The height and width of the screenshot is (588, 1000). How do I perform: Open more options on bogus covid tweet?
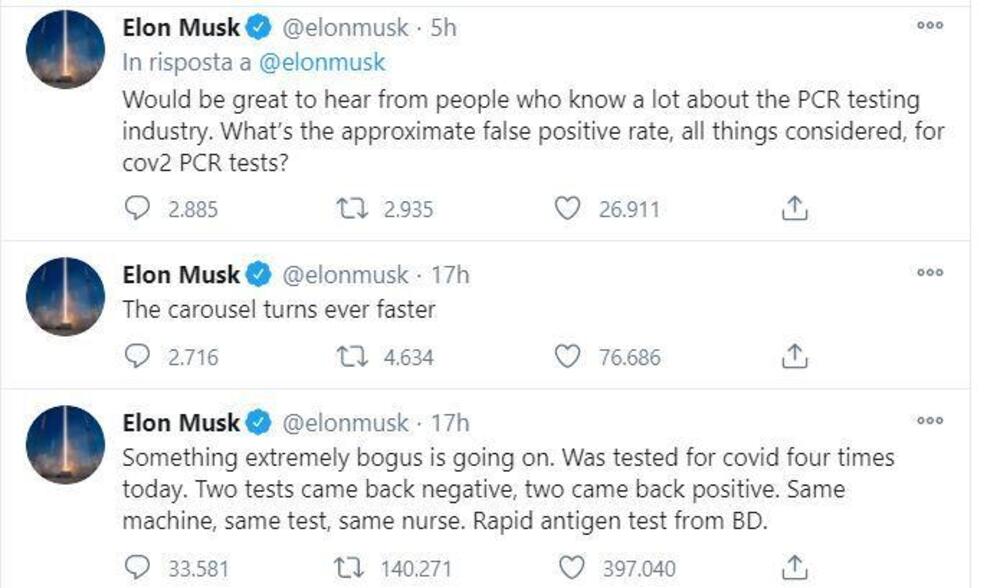coord(930,421)
